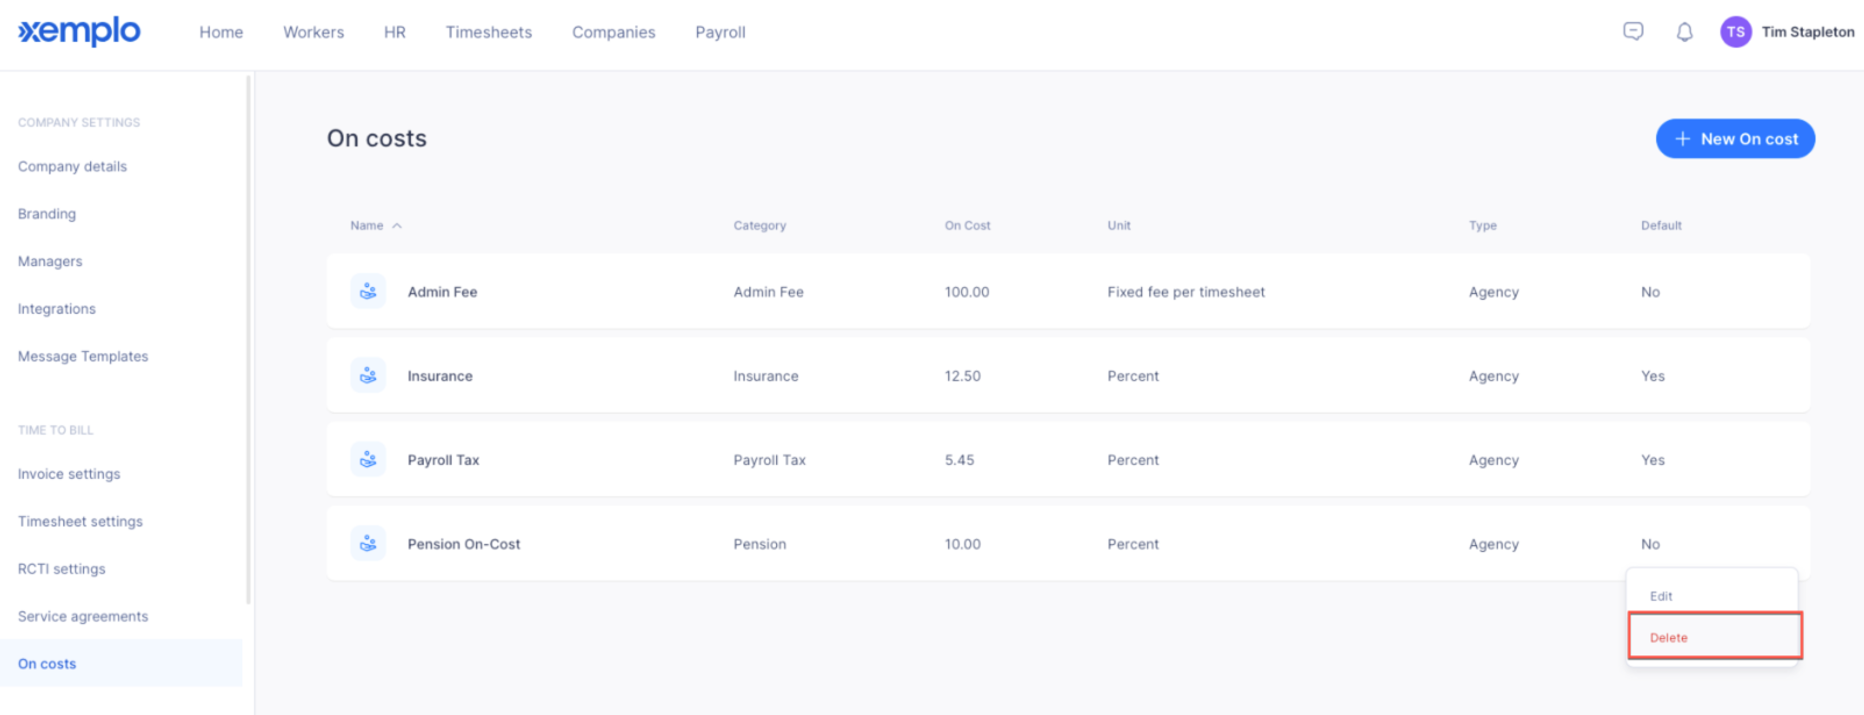This screenshot has height=715, width=1864.
Task: Click the Payroll Tax row icon
Action: click(x=368, y=459)
